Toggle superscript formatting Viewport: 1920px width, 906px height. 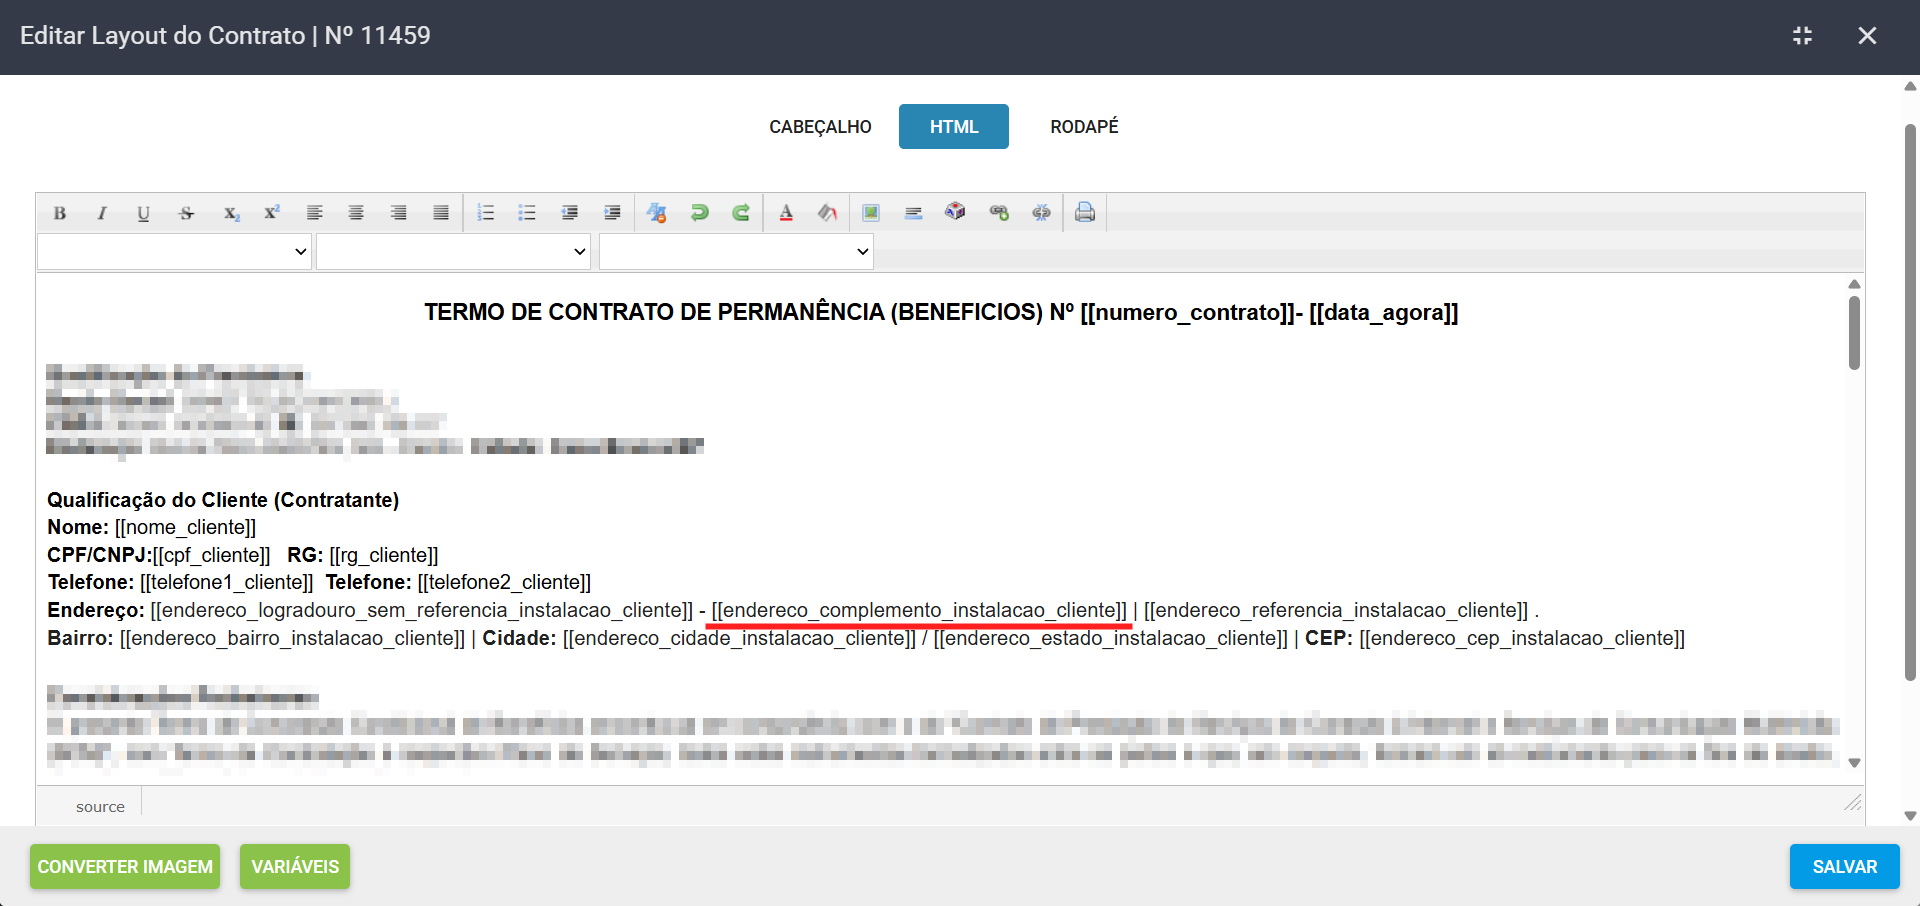point(272,213)
